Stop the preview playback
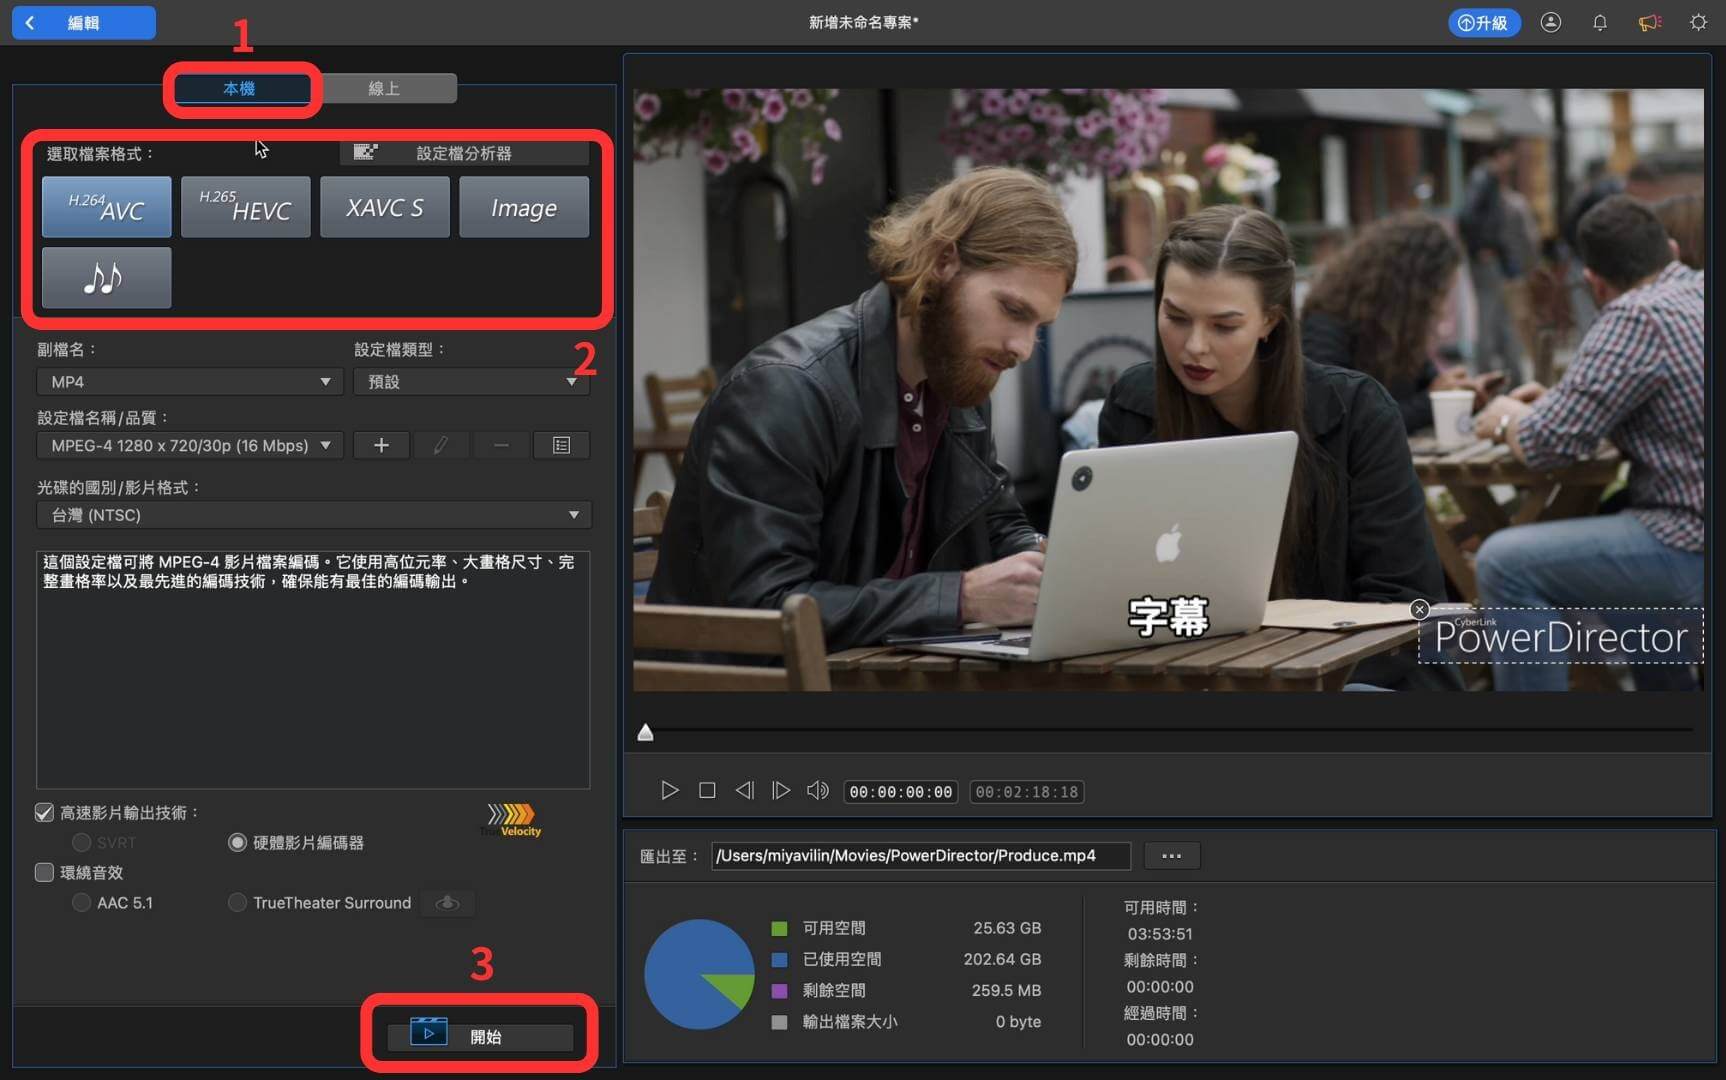The image size is (1726, 1080). point(707,791)
